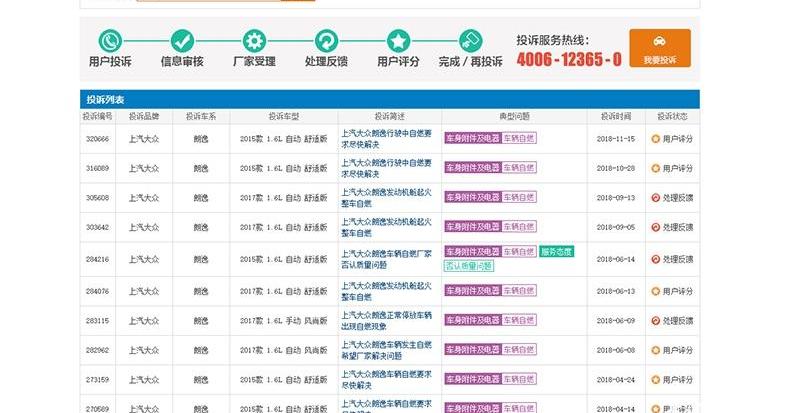Click the 投诉时间 column header
The image size is (800, 413).
coord(616,116)
